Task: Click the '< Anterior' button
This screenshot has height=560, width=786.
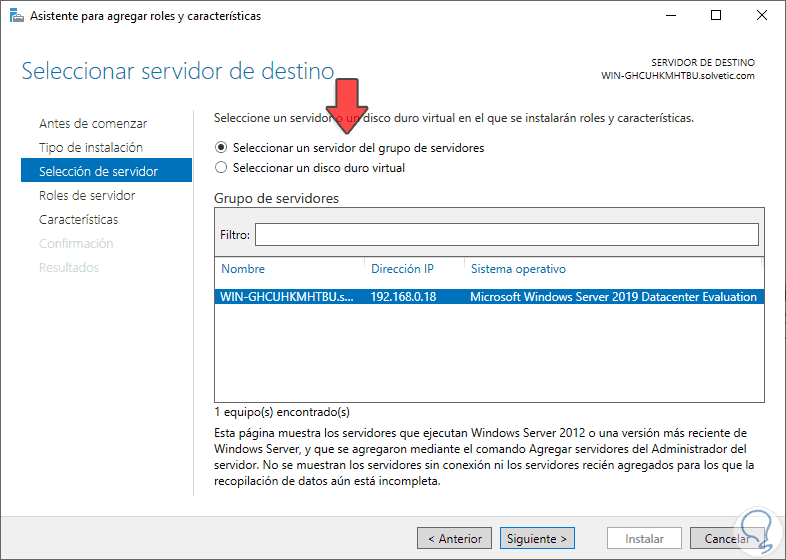Action: (x=454, y=538)
